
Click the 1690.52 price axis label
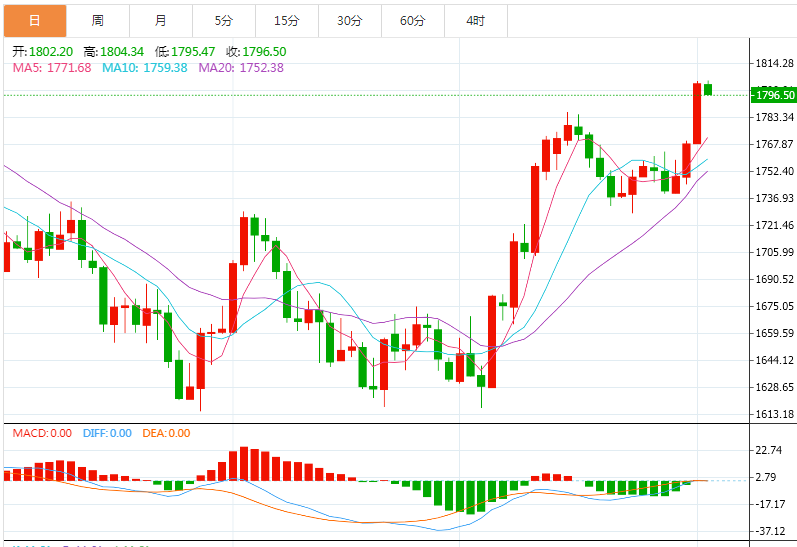coord(775,279)
